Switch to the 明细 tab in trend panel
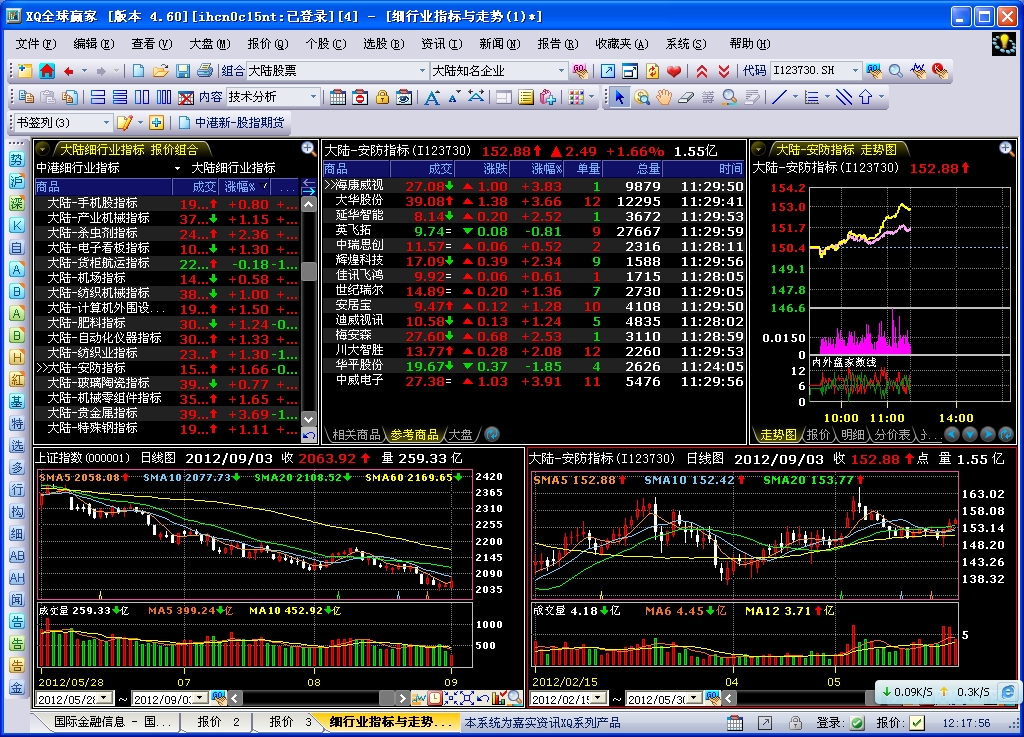 [x=853, y=435]
